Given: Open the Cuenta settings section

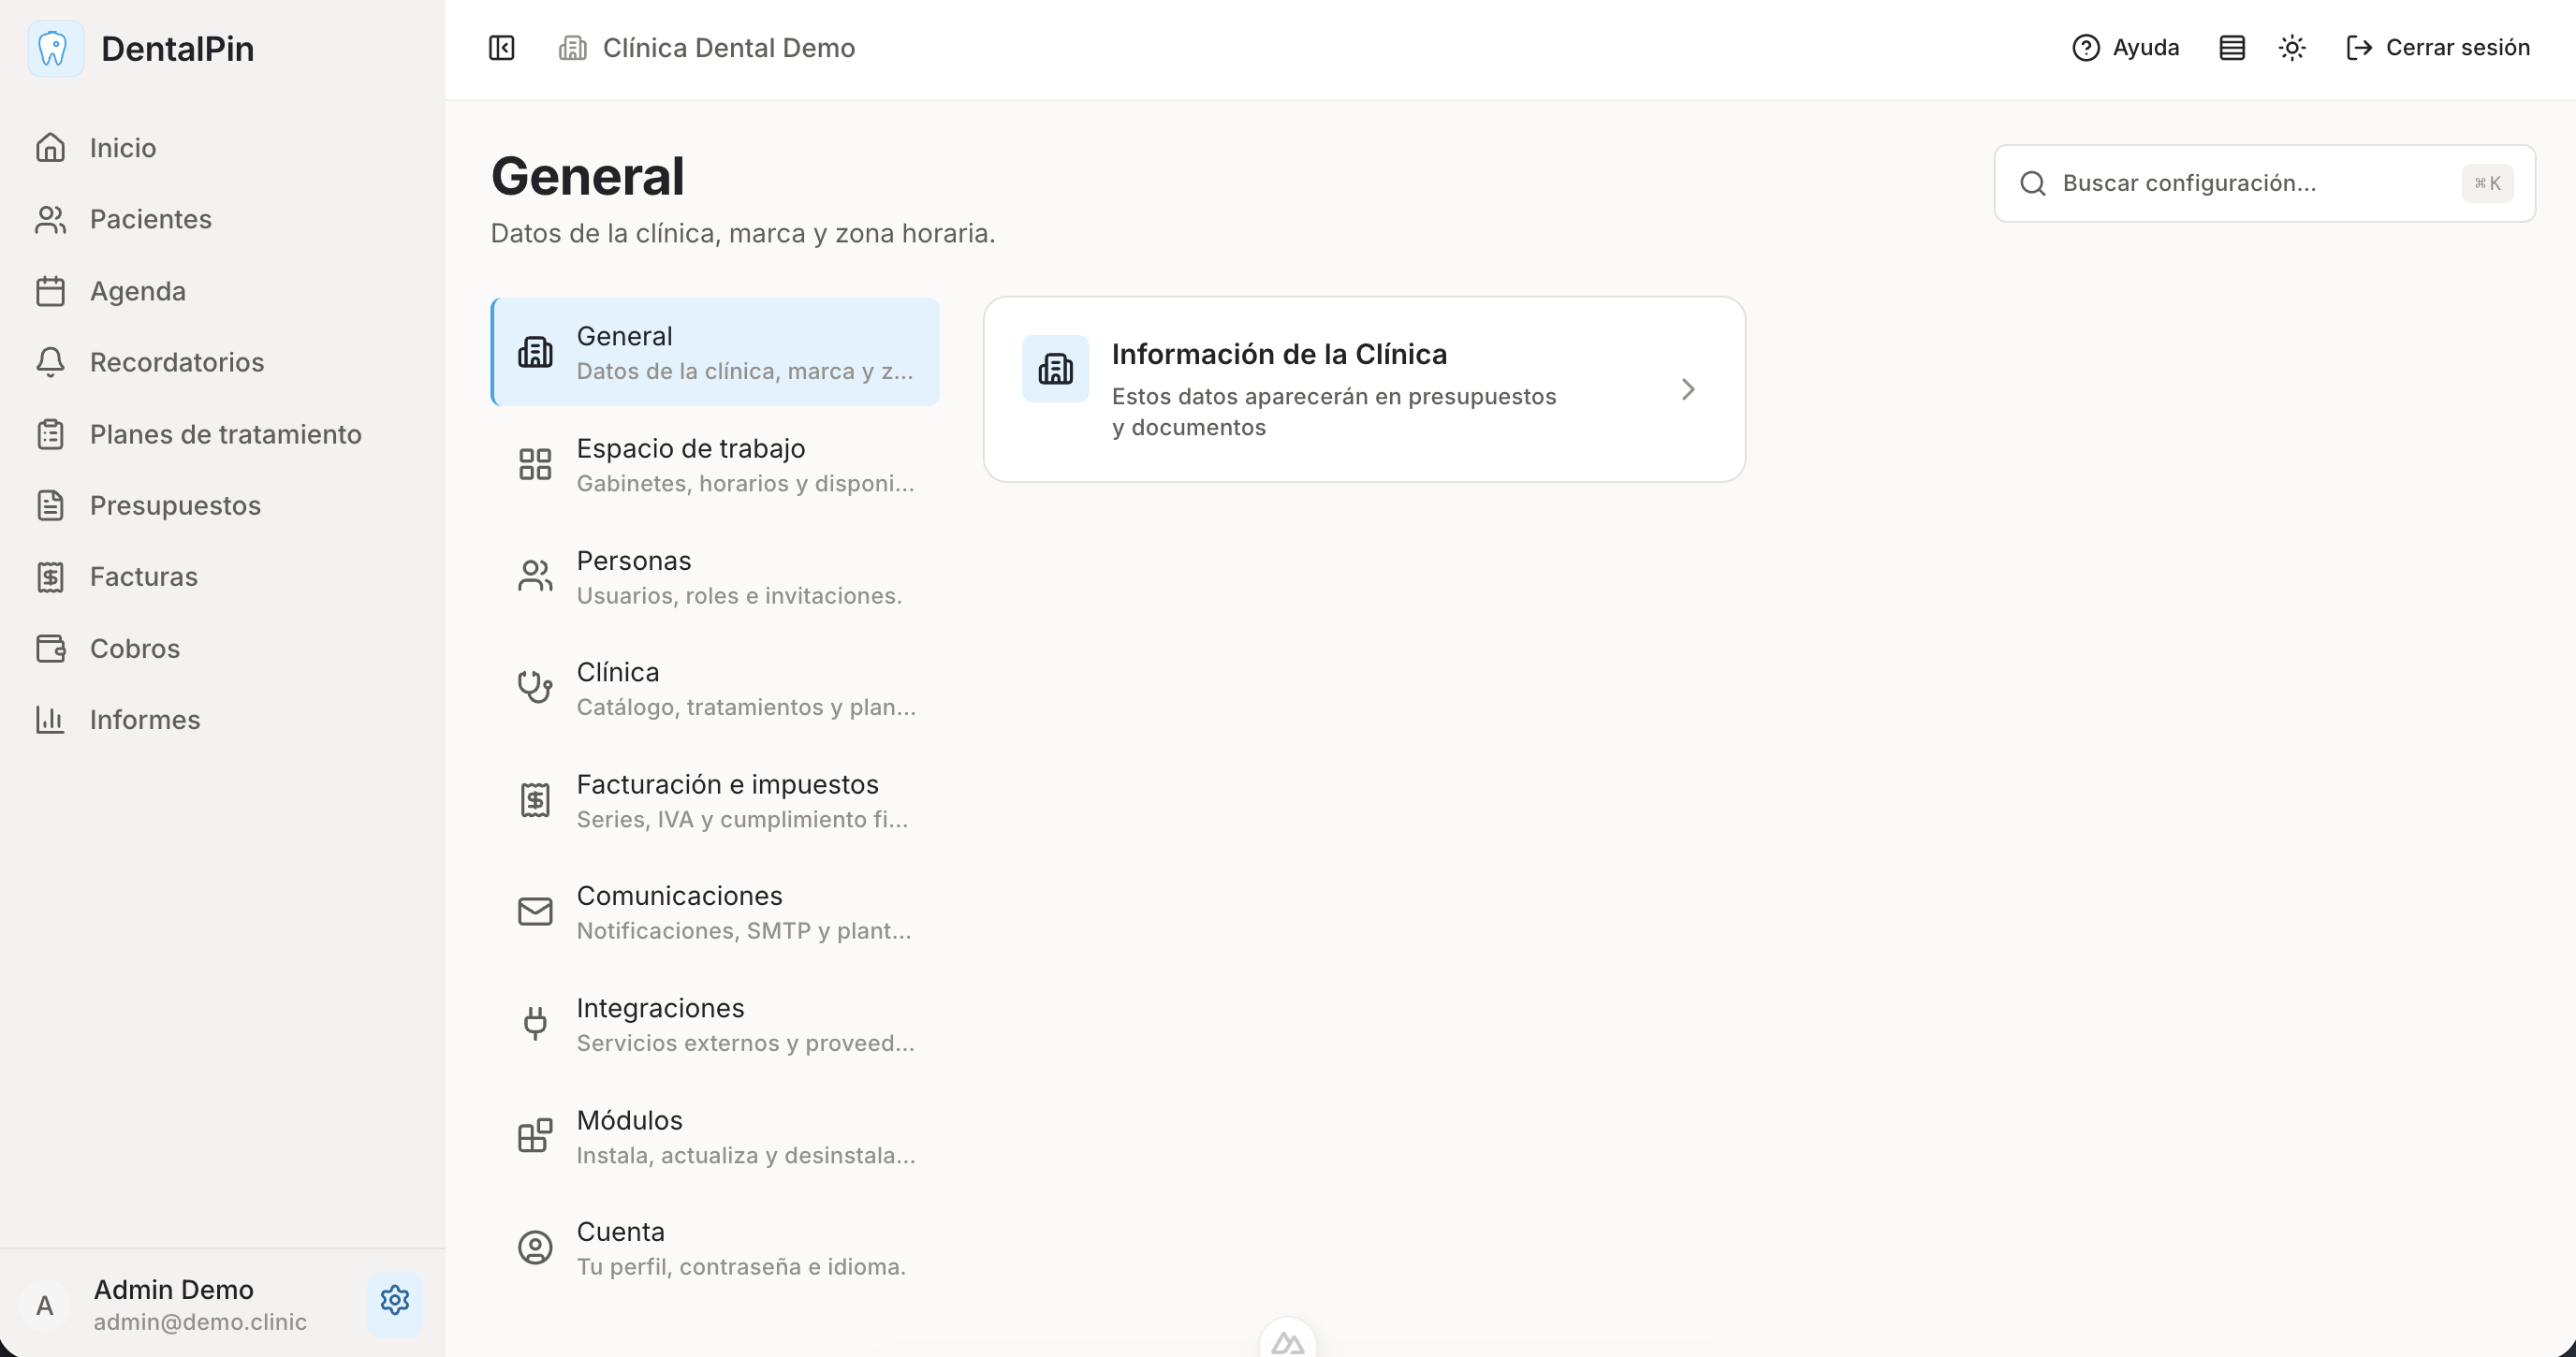Looking at the screenshot, I should click(715, 1247).
